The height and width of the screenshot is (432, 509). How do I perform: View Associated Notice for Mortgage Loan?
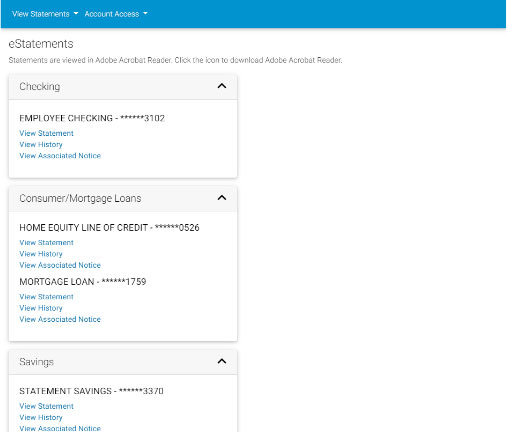point(60,319)
